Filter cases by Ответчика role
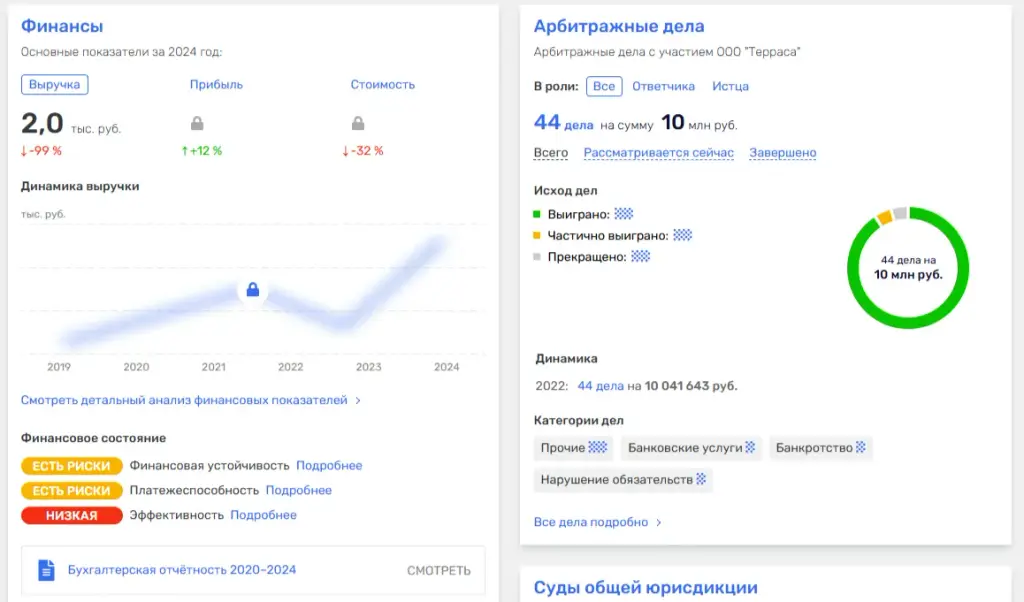The image size is (1024, 602). click(664, 86)
